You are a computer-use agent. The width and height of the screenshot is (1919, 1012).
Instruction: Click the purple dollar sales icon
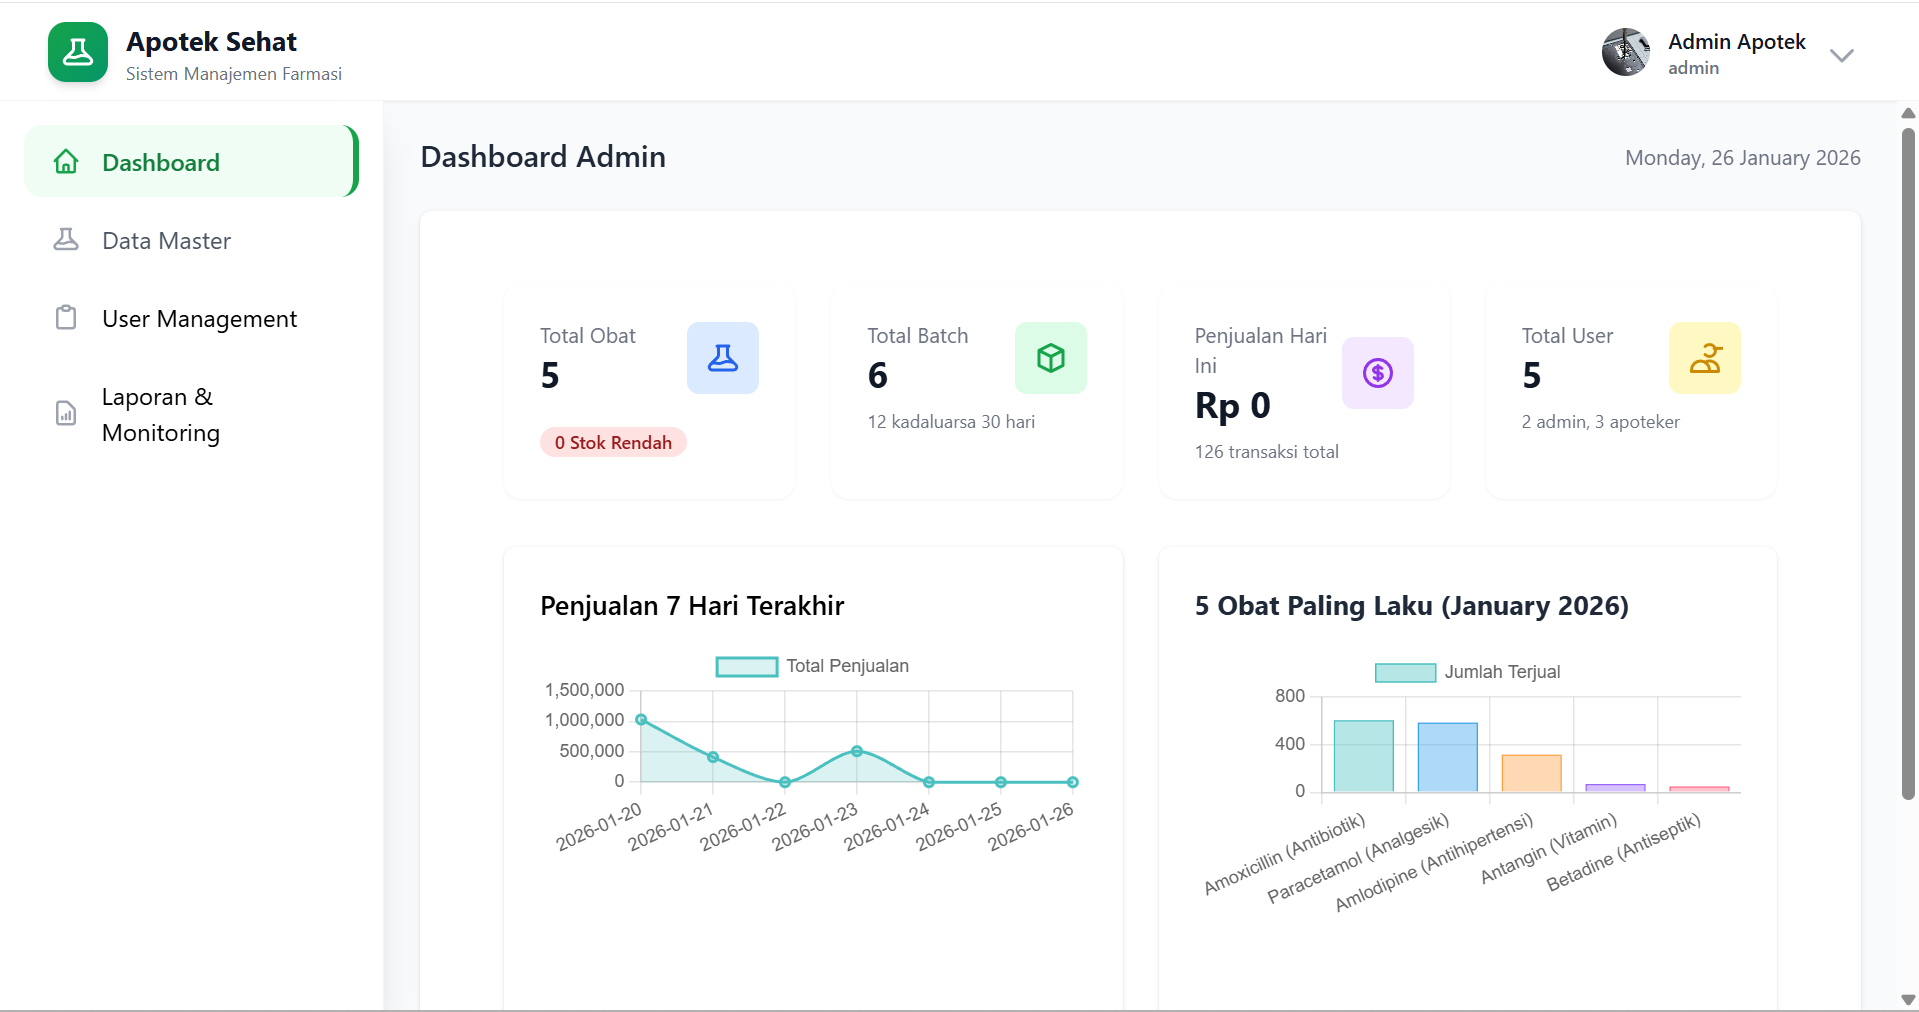[1377, 373]
